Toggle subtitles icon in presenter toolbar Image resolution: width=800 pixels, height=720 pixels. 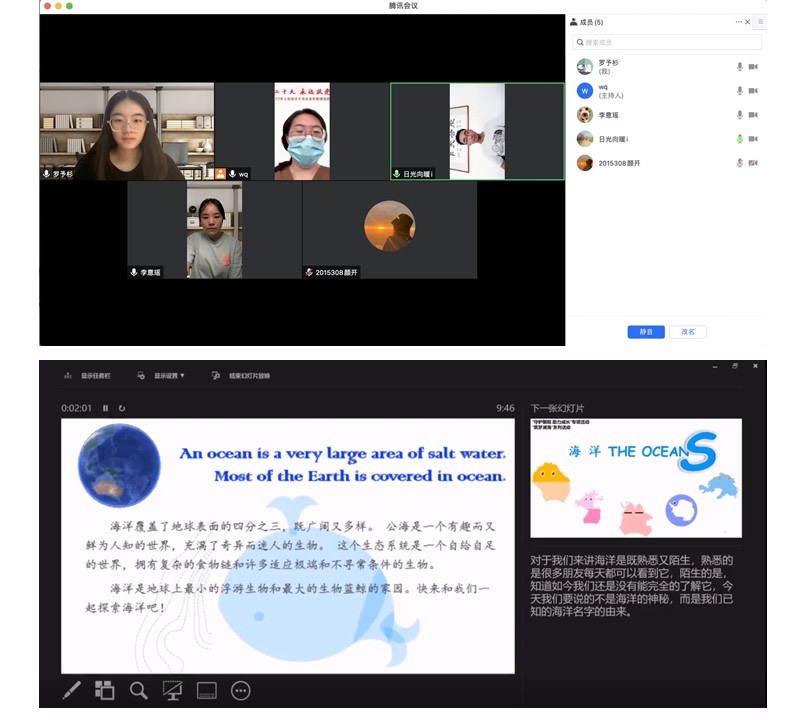point(207,690)
